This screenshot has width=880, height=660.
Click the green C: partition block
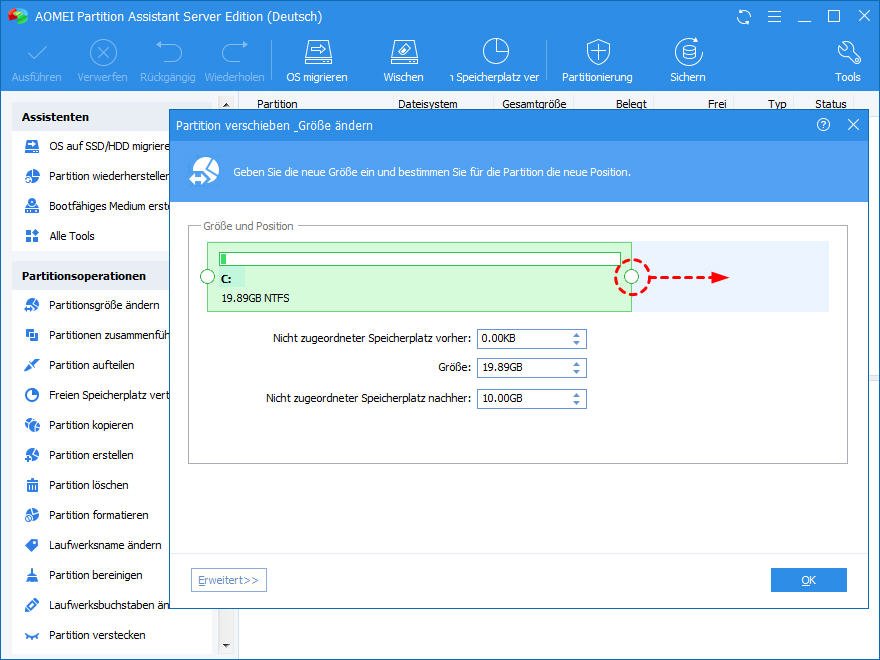click(x=419, y=277)
